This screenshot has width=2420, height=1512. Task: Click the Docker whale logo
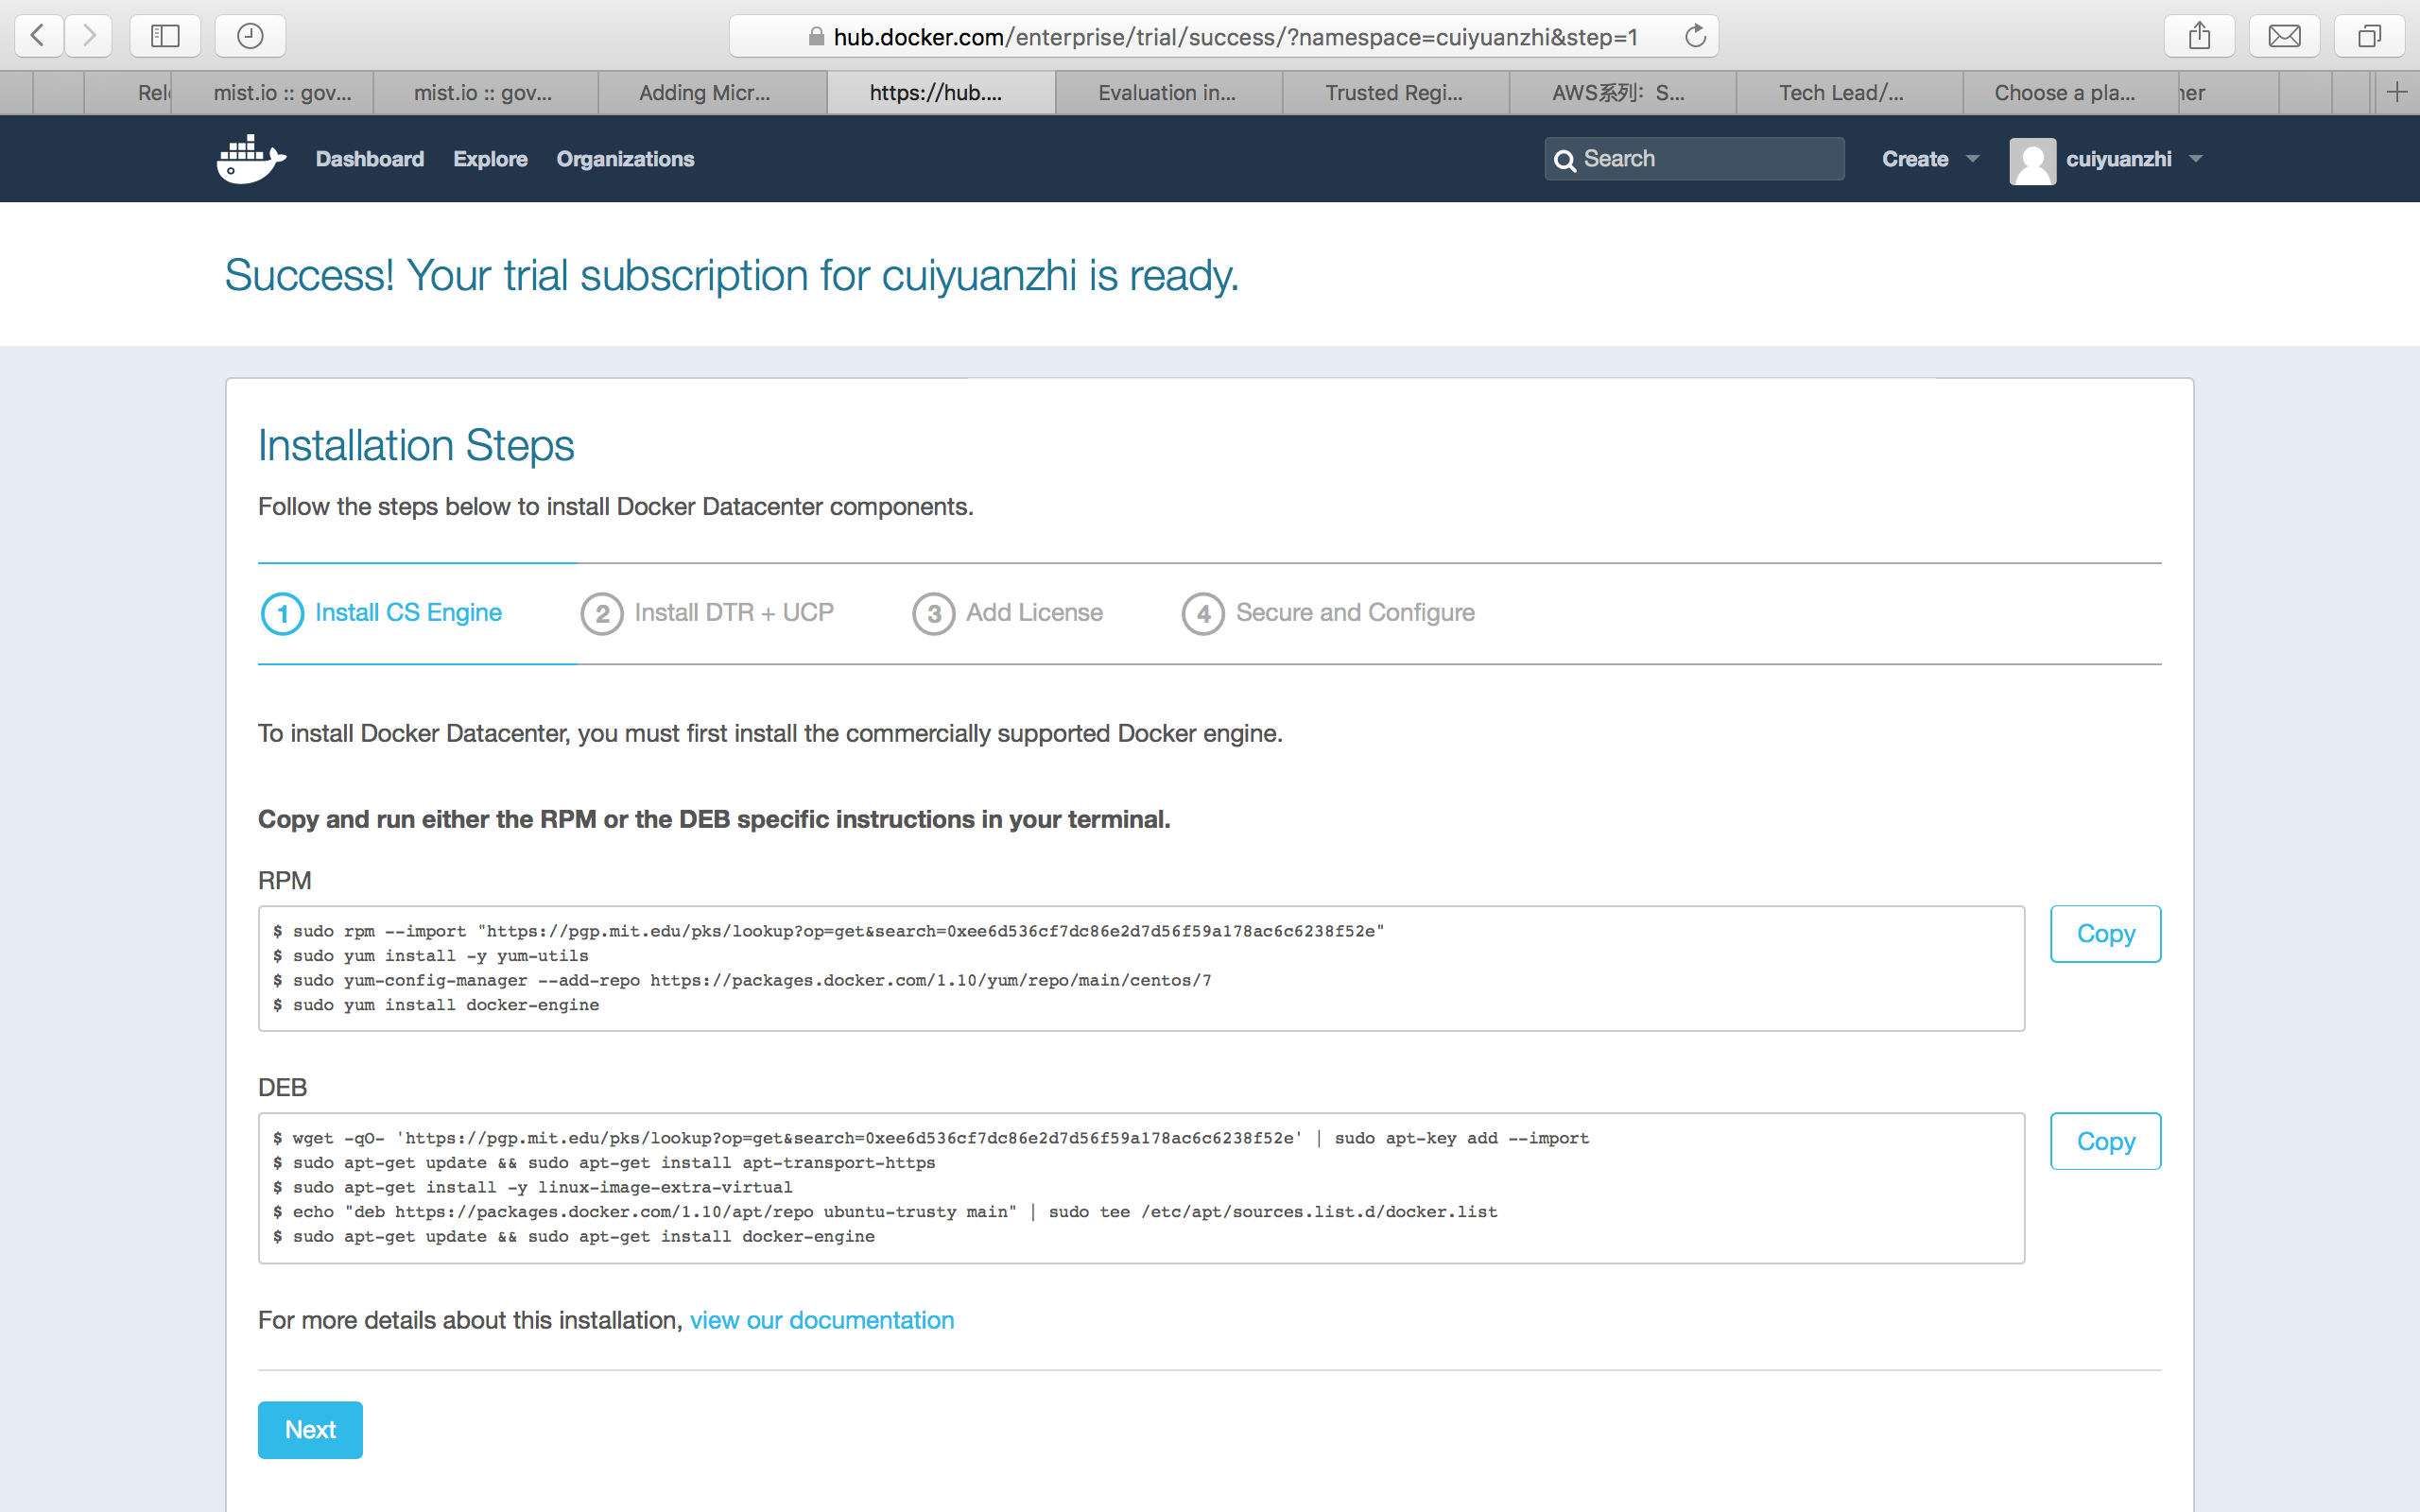pos(251,159)
